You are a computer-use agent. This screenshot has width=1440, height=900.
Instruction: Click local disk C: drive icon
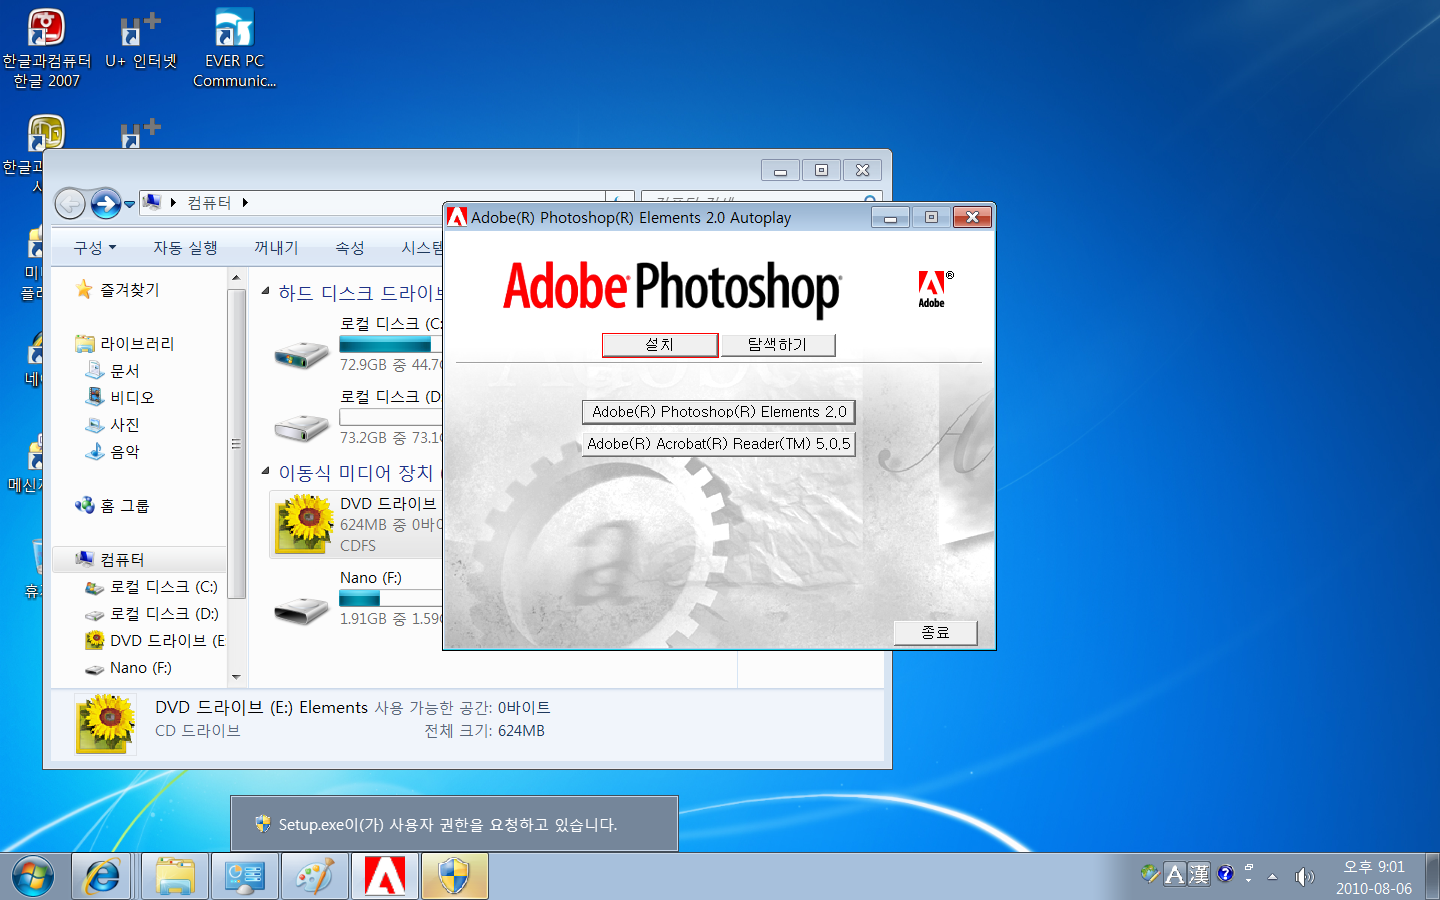(301, 353)
